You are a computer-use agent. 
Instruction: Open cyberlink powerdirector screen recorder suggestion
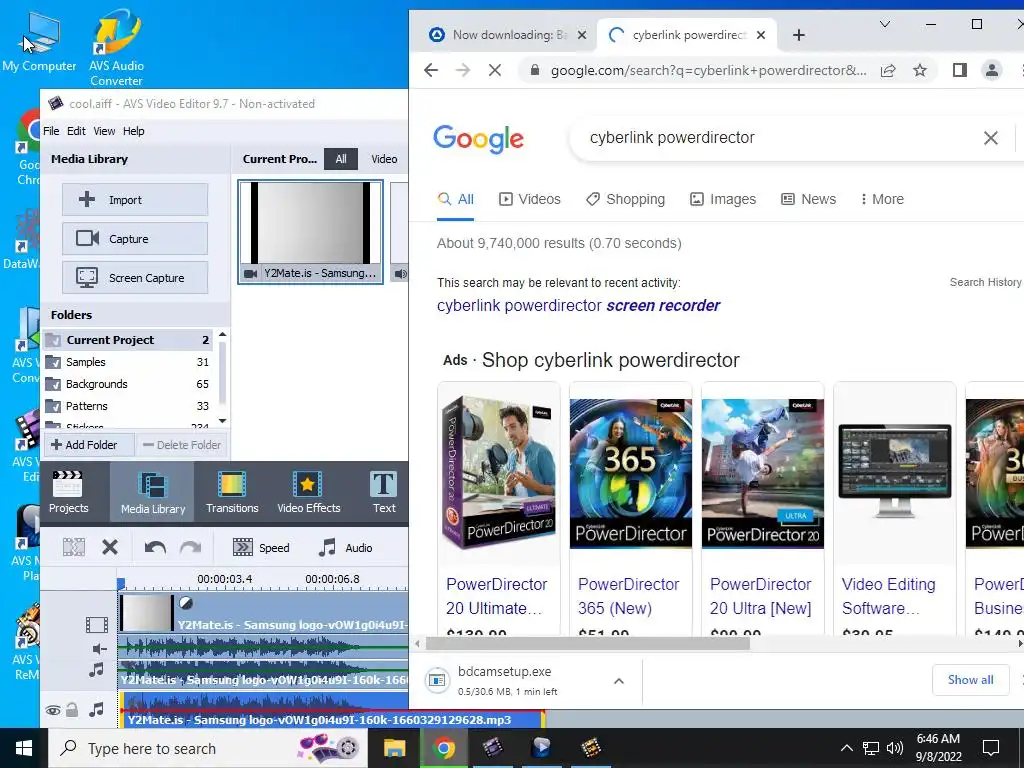(578, 306)
